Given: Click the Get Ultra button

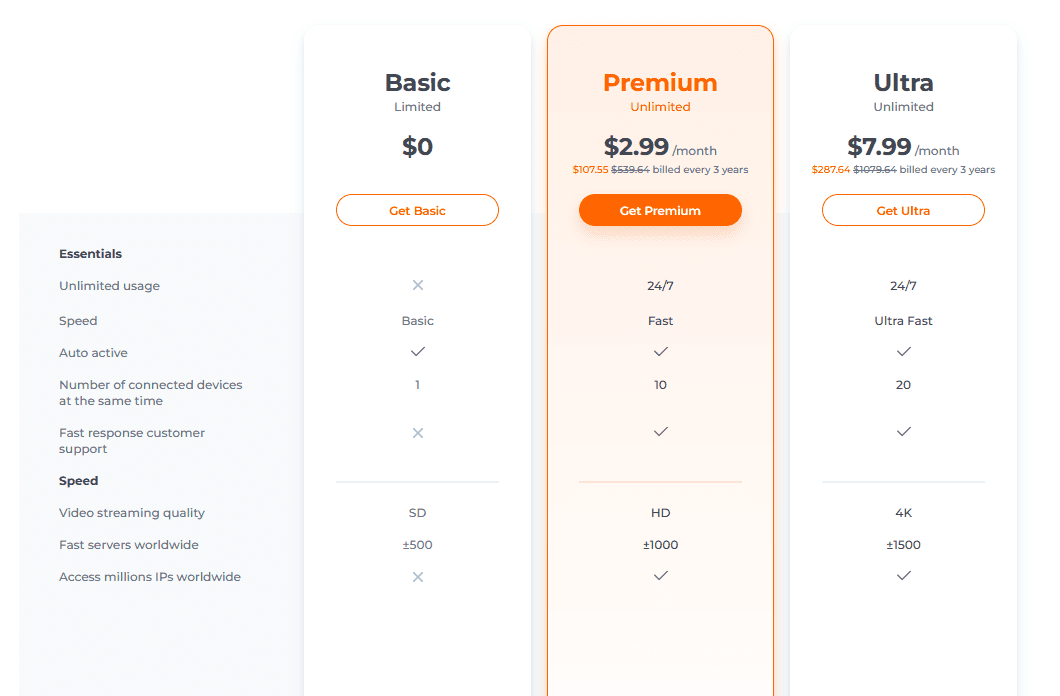Looking at the screenshot, I should [x=903, y=210].
